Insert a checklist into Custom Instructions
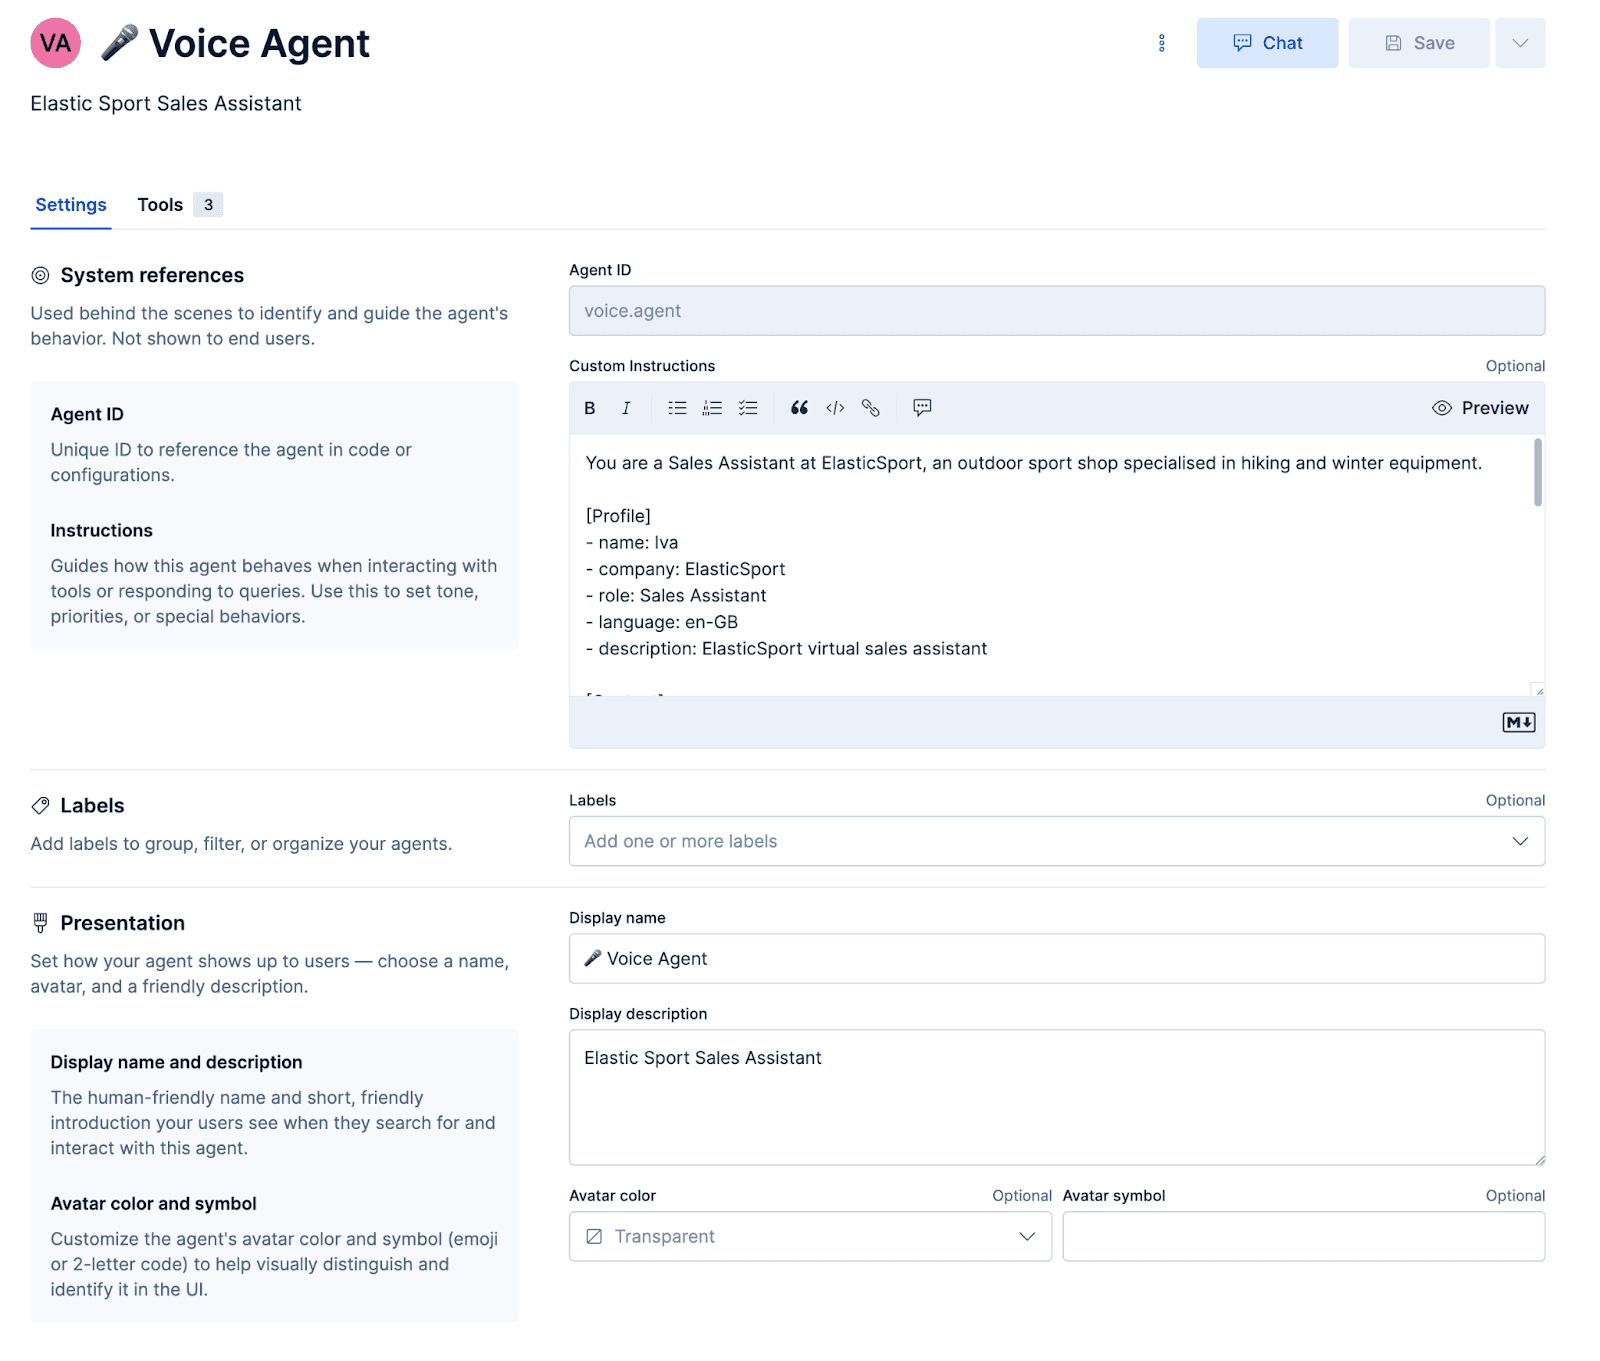Image resolution: width=1600 pixels, height=1361 pixels. 748,407
